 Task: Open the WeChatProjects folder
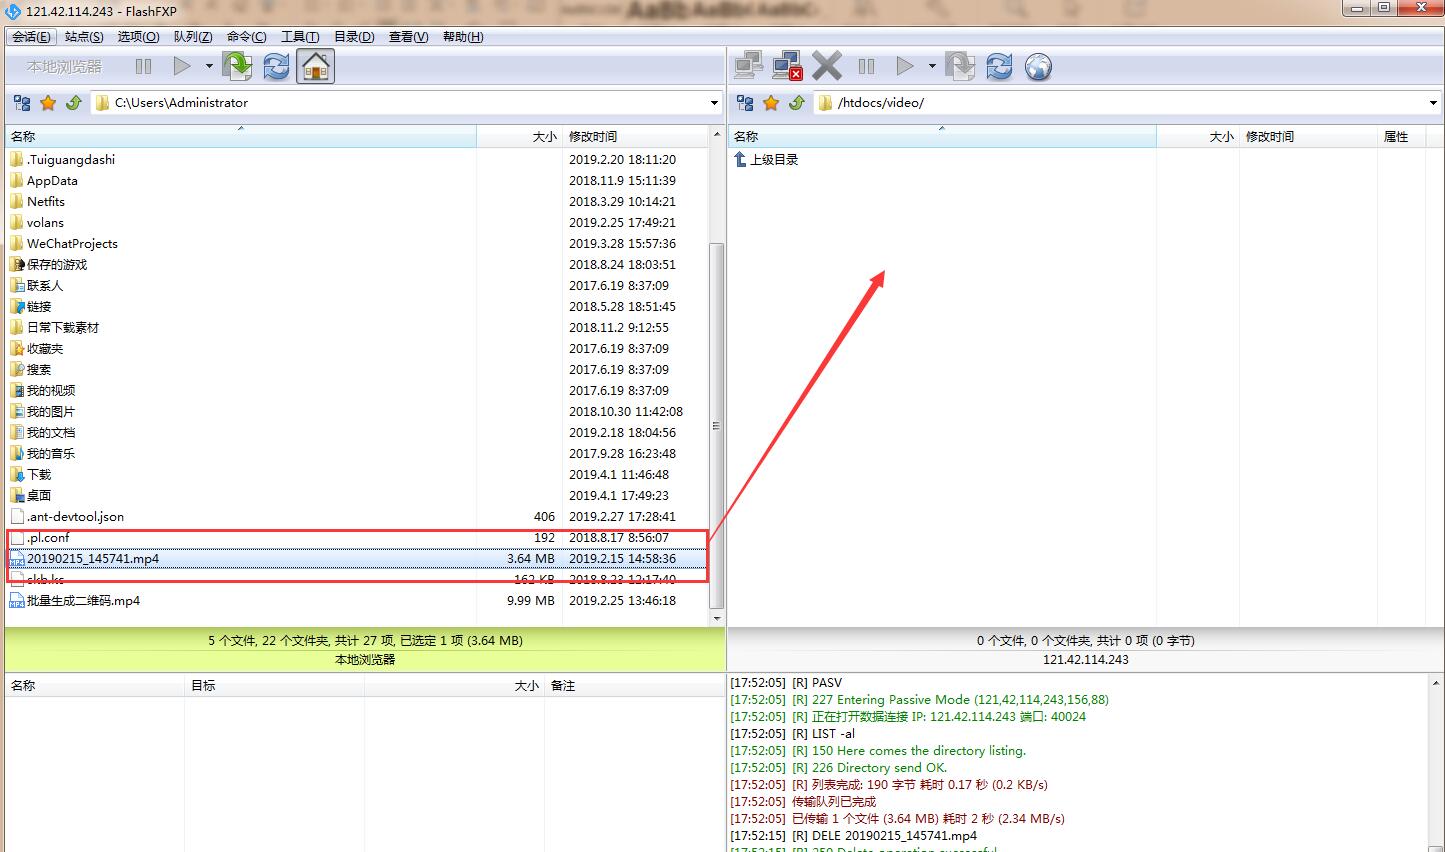(72, 244)
